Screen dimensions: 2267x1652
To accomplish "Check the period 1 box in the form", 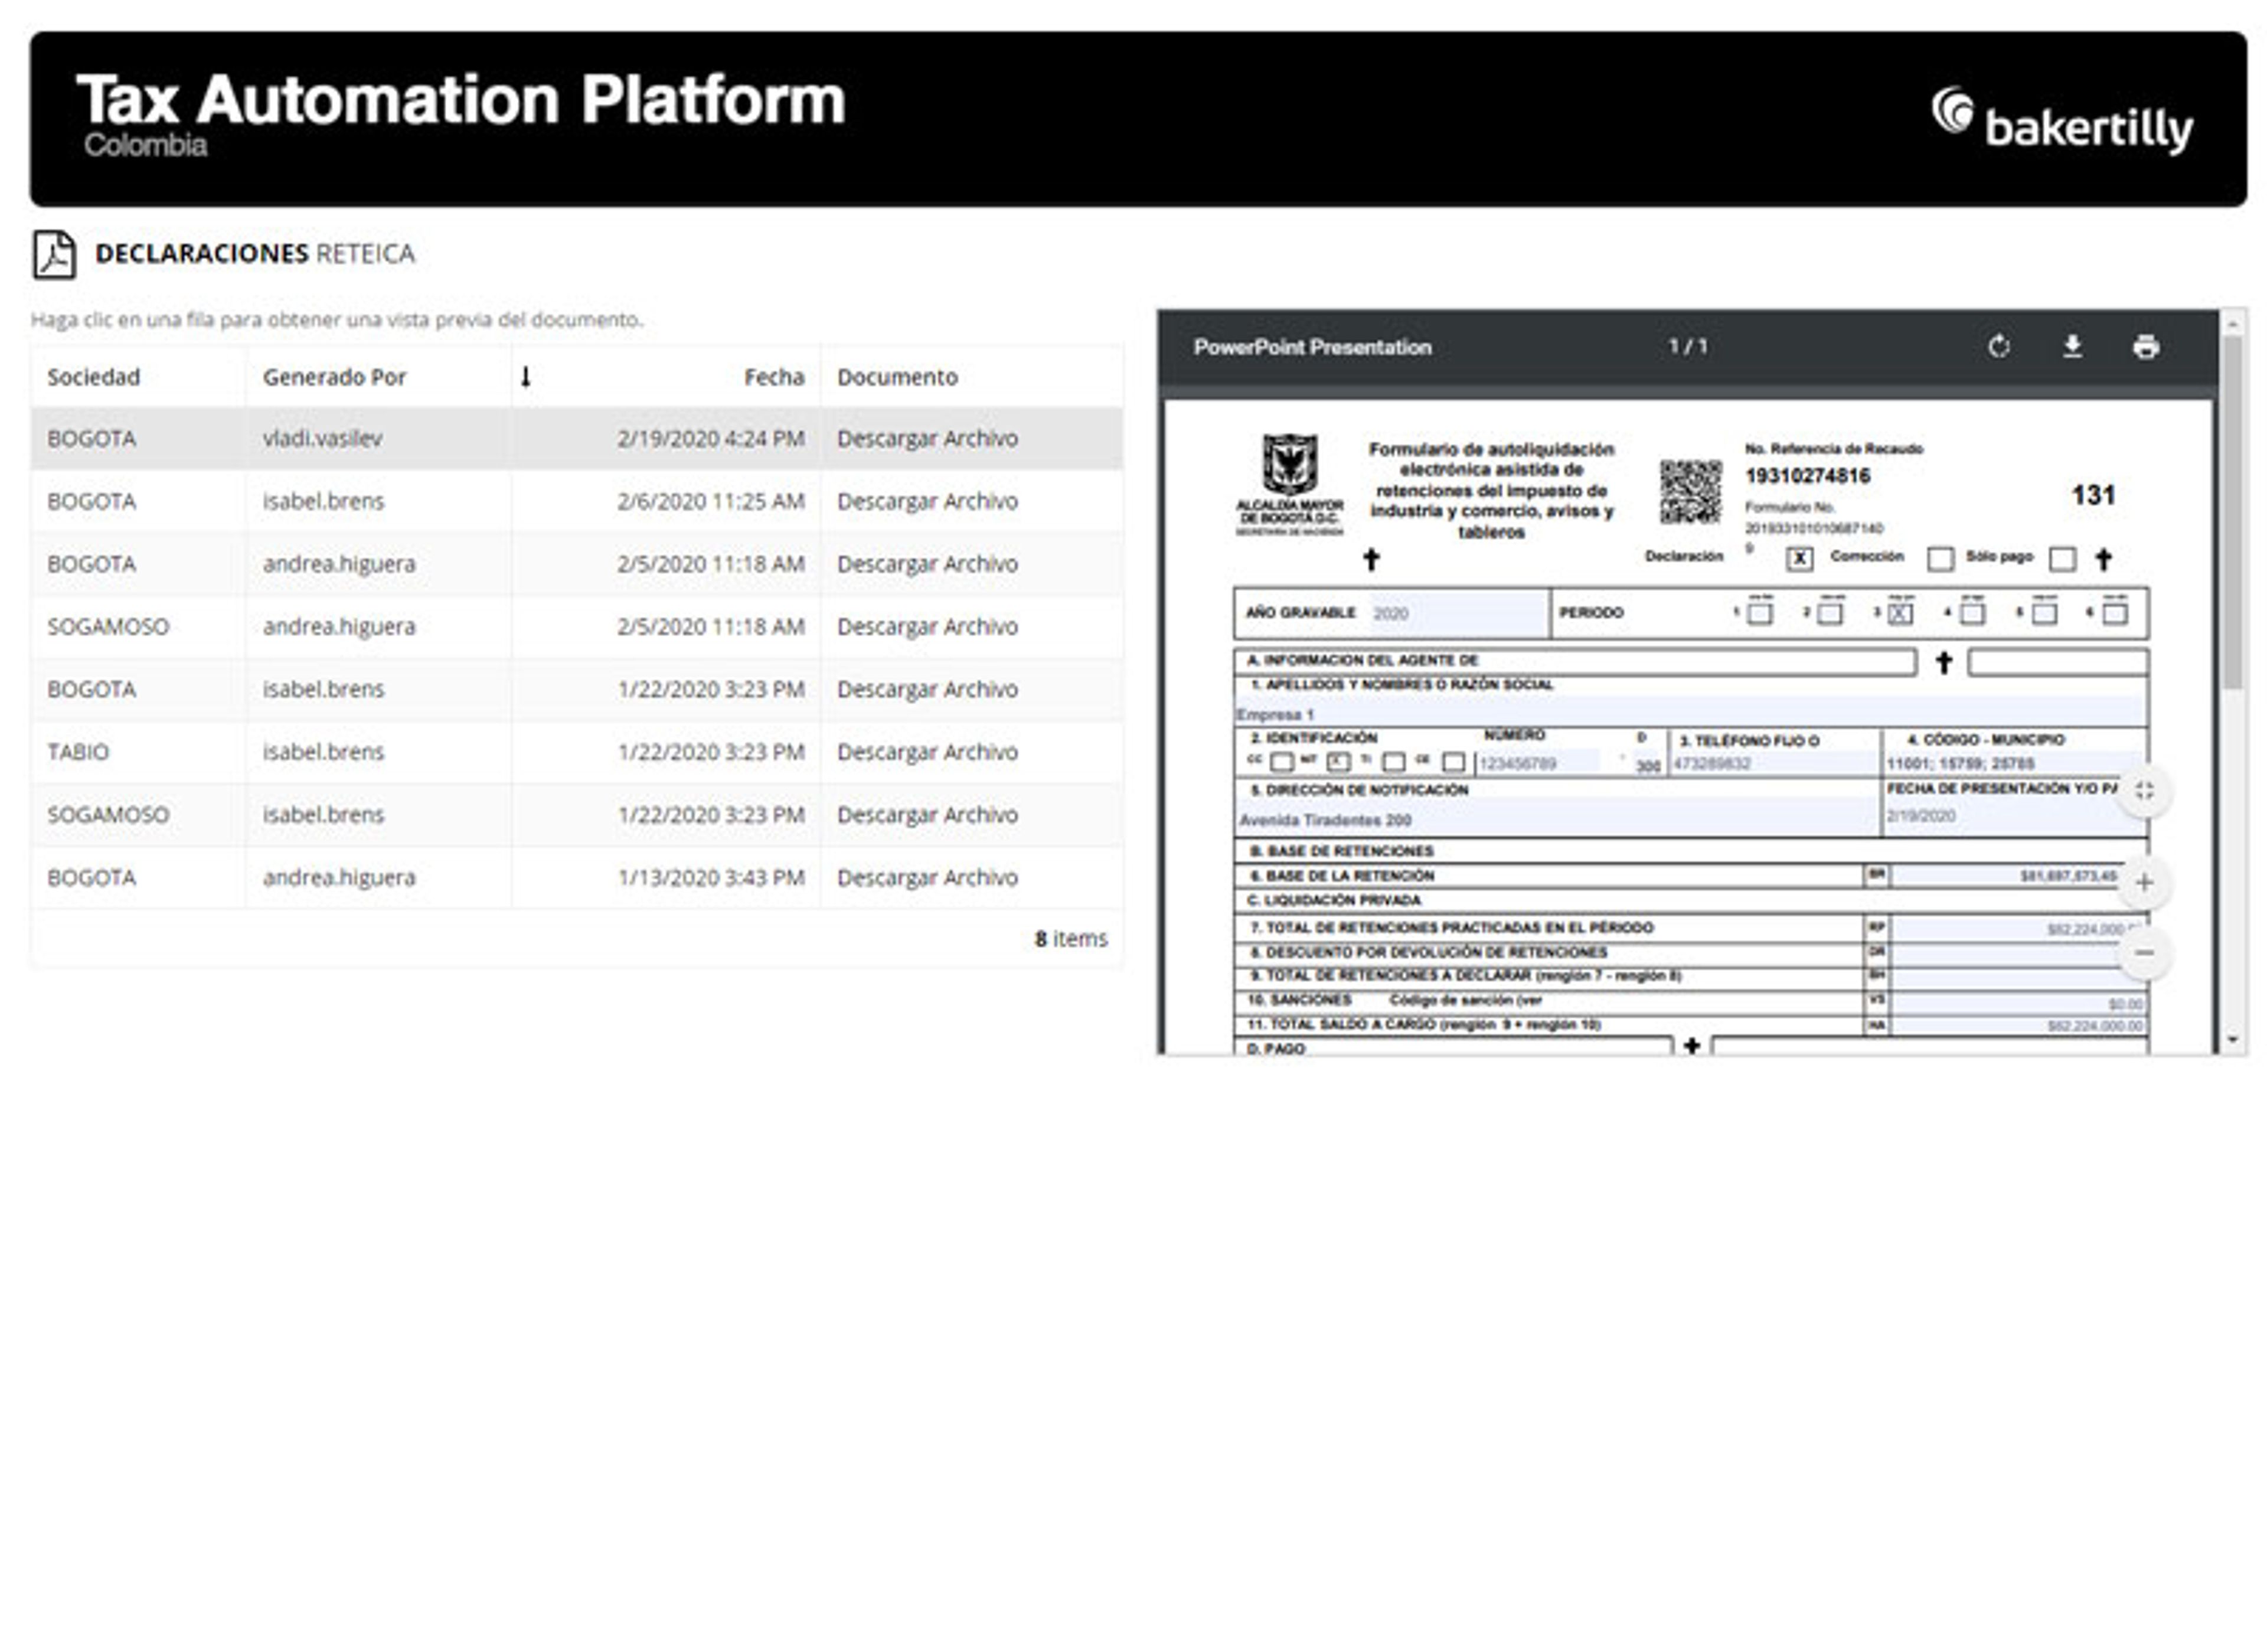I will pos(1760,613).
